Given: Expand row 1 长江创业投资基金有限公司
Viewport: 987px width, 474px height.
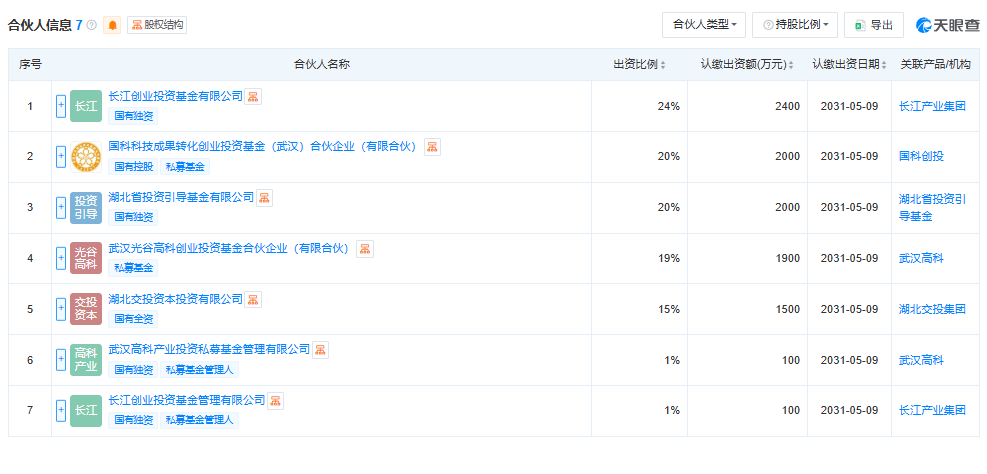Looking at the screenshot, I should click(61, 106).
